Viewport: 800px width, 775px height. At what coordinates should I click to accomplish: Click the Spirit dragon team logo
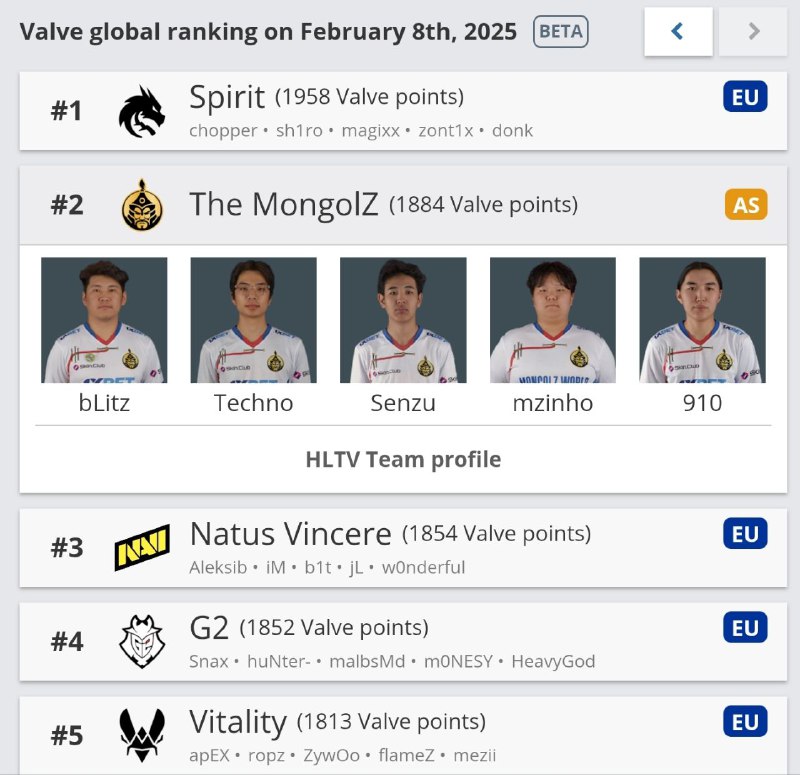pos(141,111)
